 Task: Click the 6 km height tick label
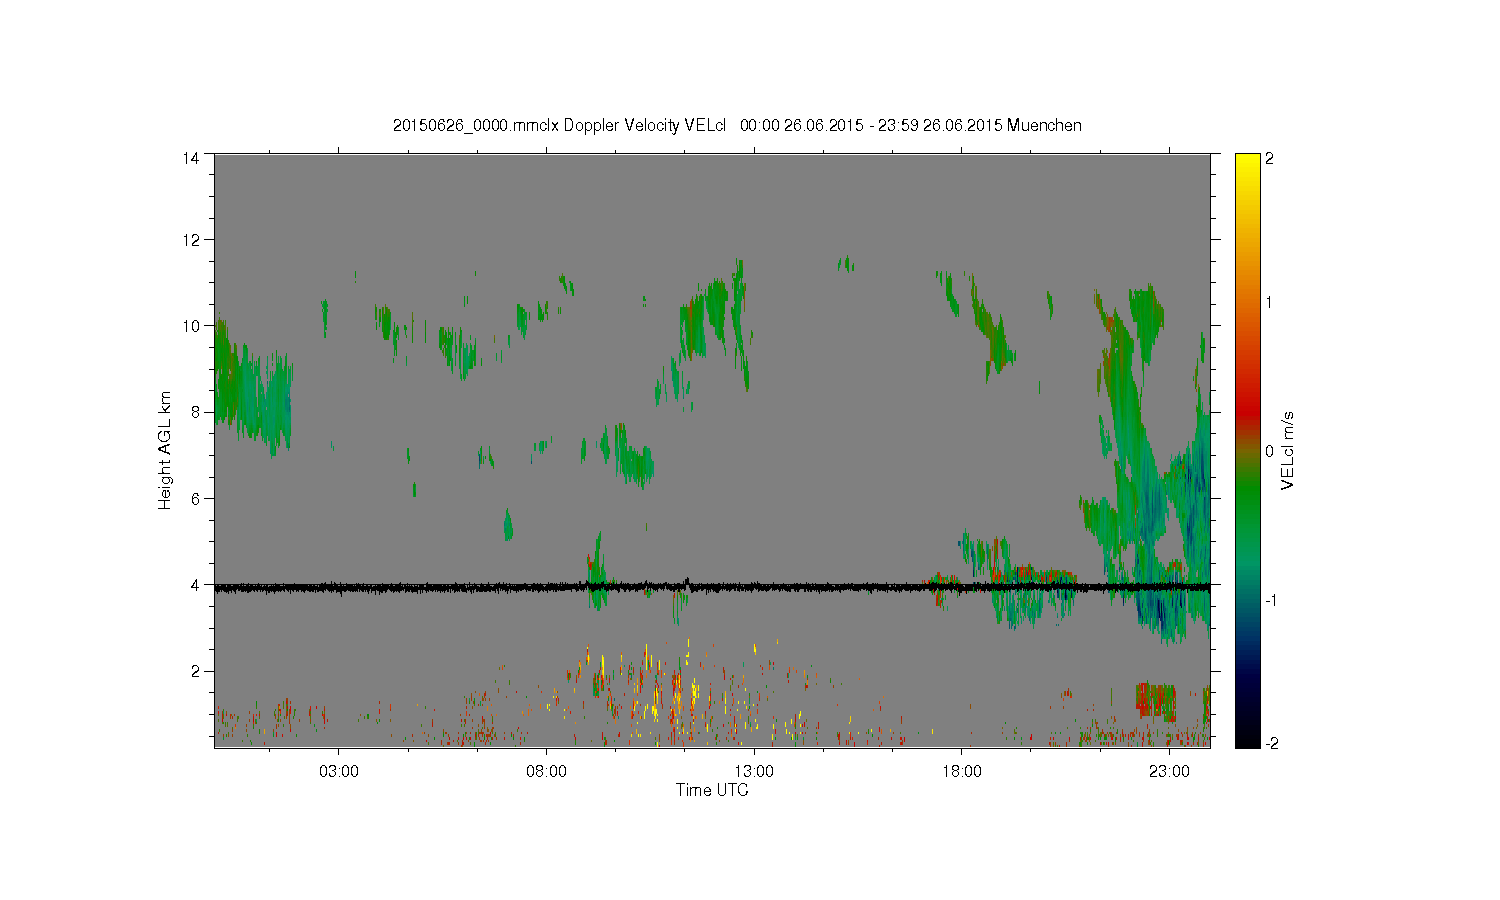pos(195,499)
